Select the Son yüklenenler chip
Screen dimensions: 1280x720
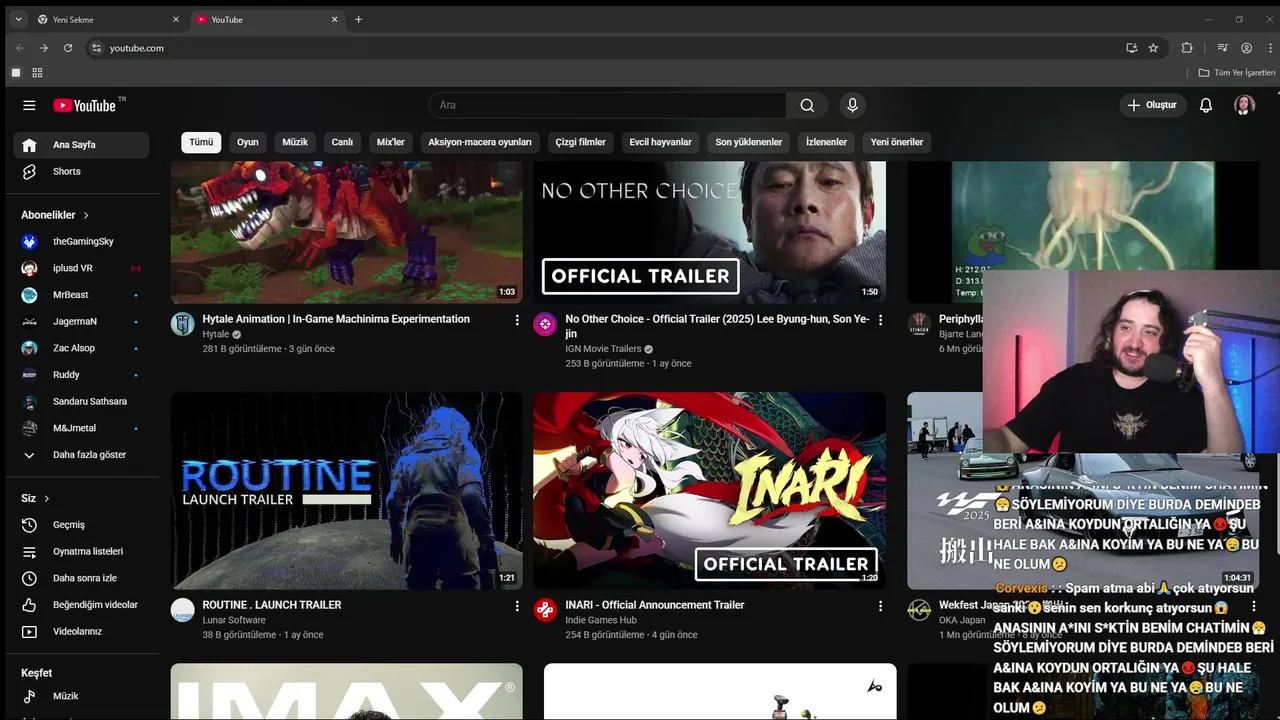[749, 142]
